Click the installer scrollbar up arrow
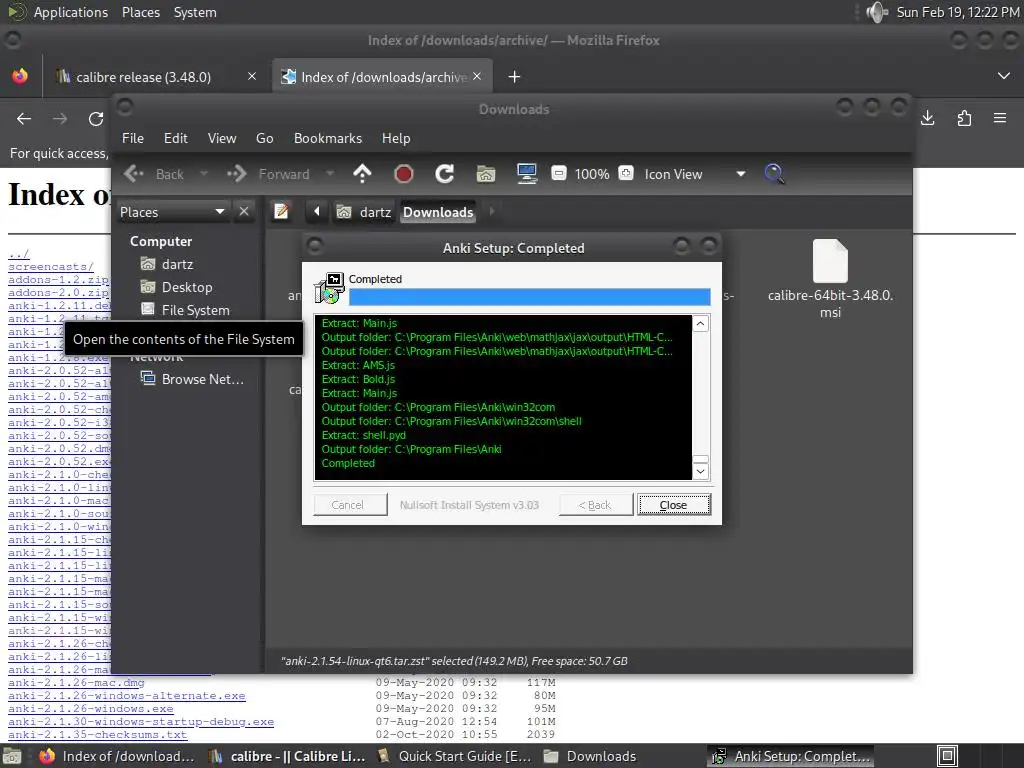 700,324
